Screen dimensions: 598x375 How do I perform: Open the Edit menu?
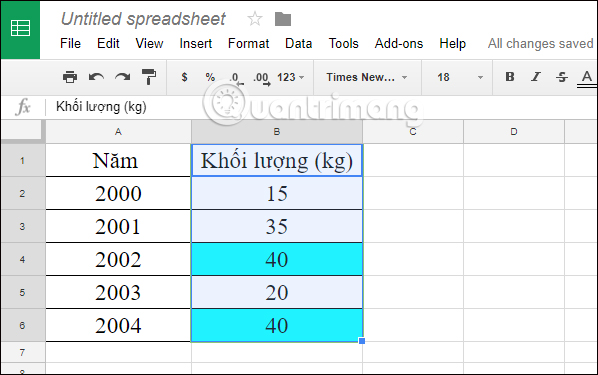tap(108, 43)
